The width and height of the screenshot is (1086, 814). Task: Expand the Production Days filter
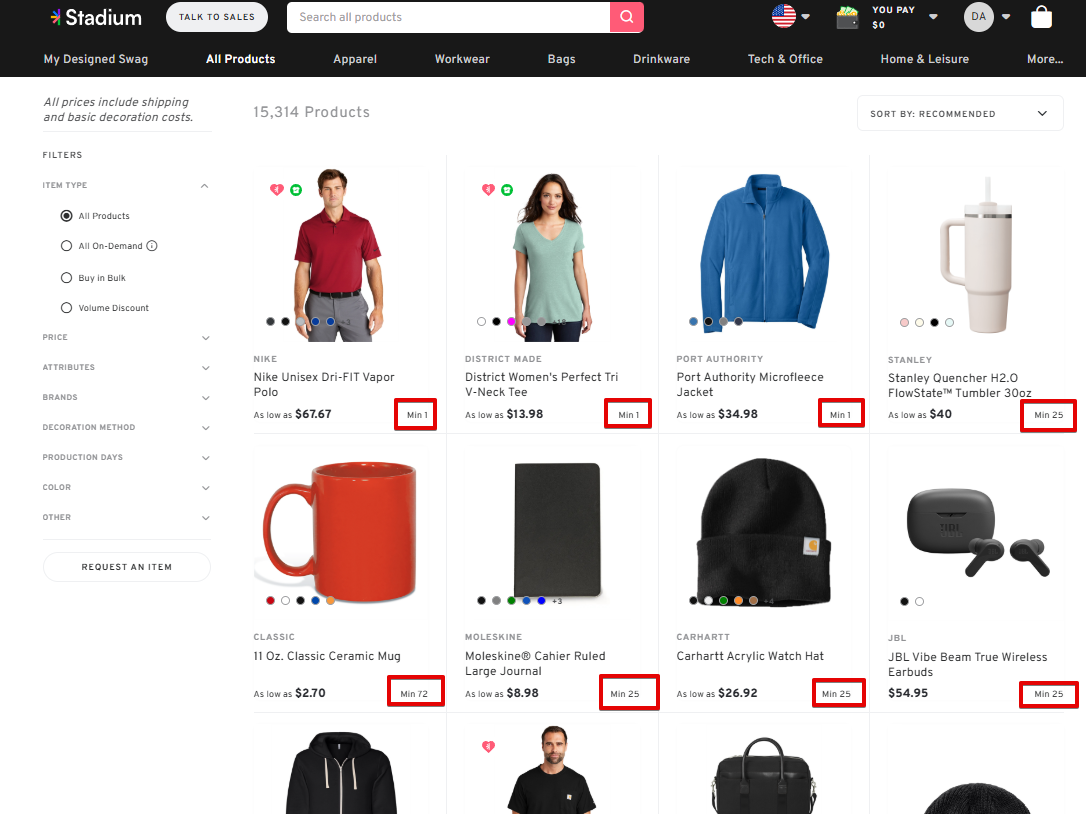(x=206, y=458)
